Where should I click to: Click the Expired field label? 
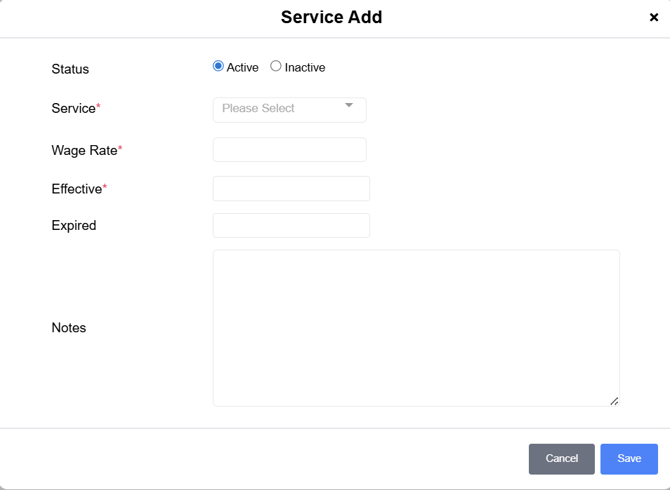[x=74, y=226]
